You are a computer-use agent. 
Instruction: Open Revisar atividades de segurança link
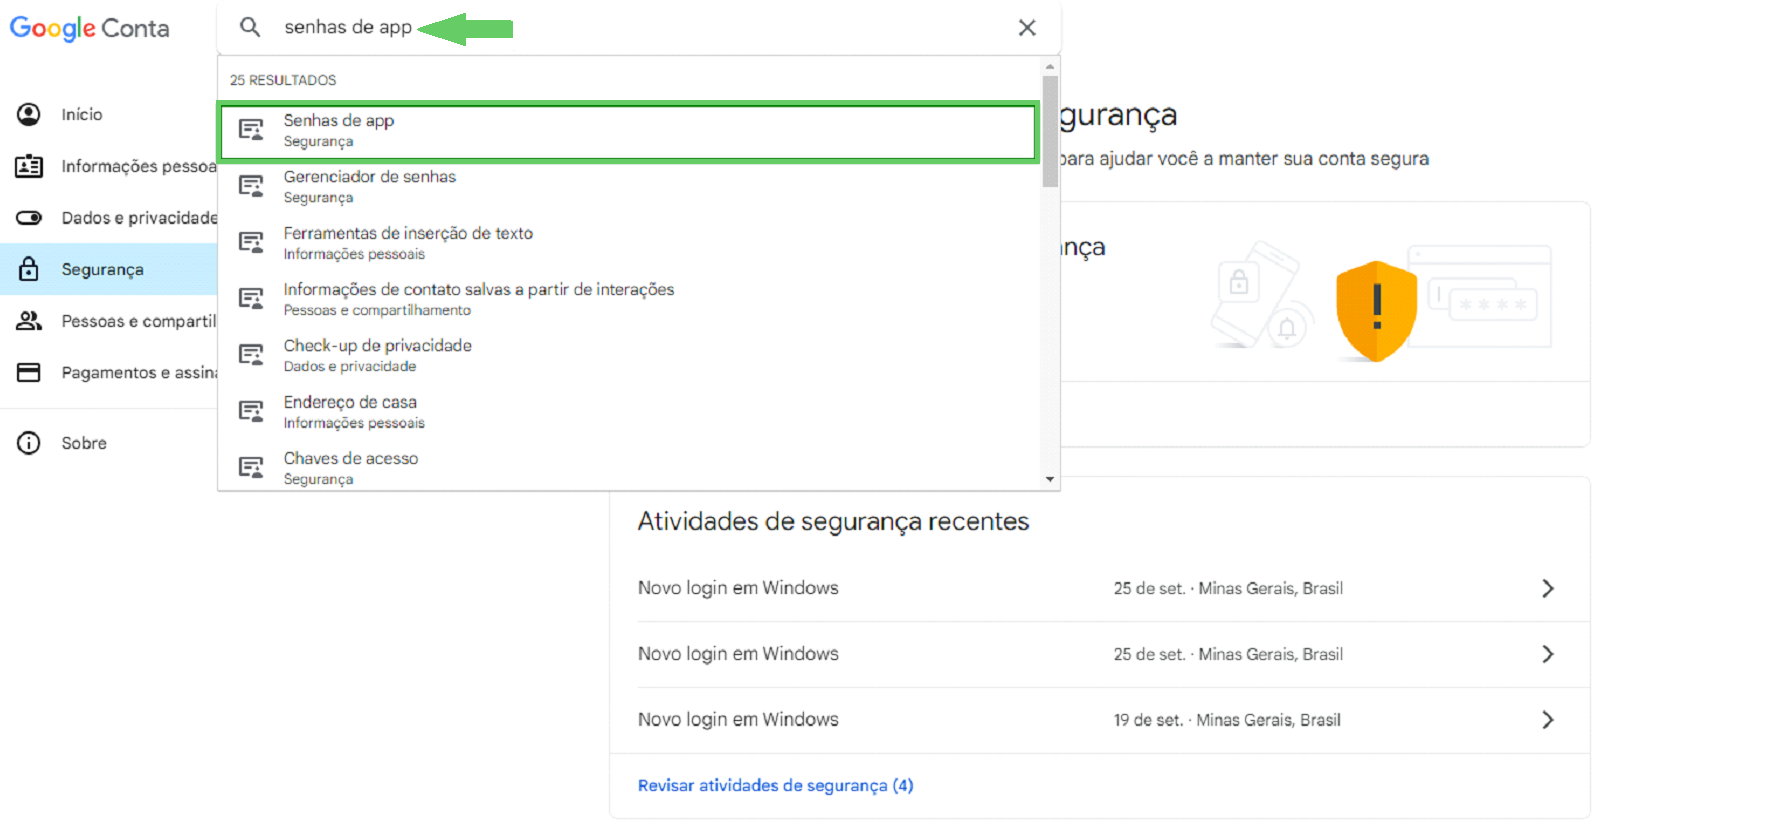(x=776, y=785)
